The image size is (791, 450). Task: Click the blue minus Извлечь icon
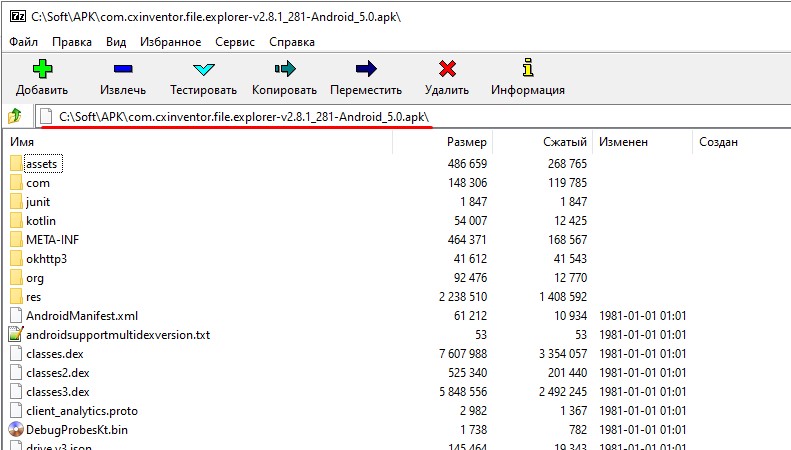pos(123,69)
